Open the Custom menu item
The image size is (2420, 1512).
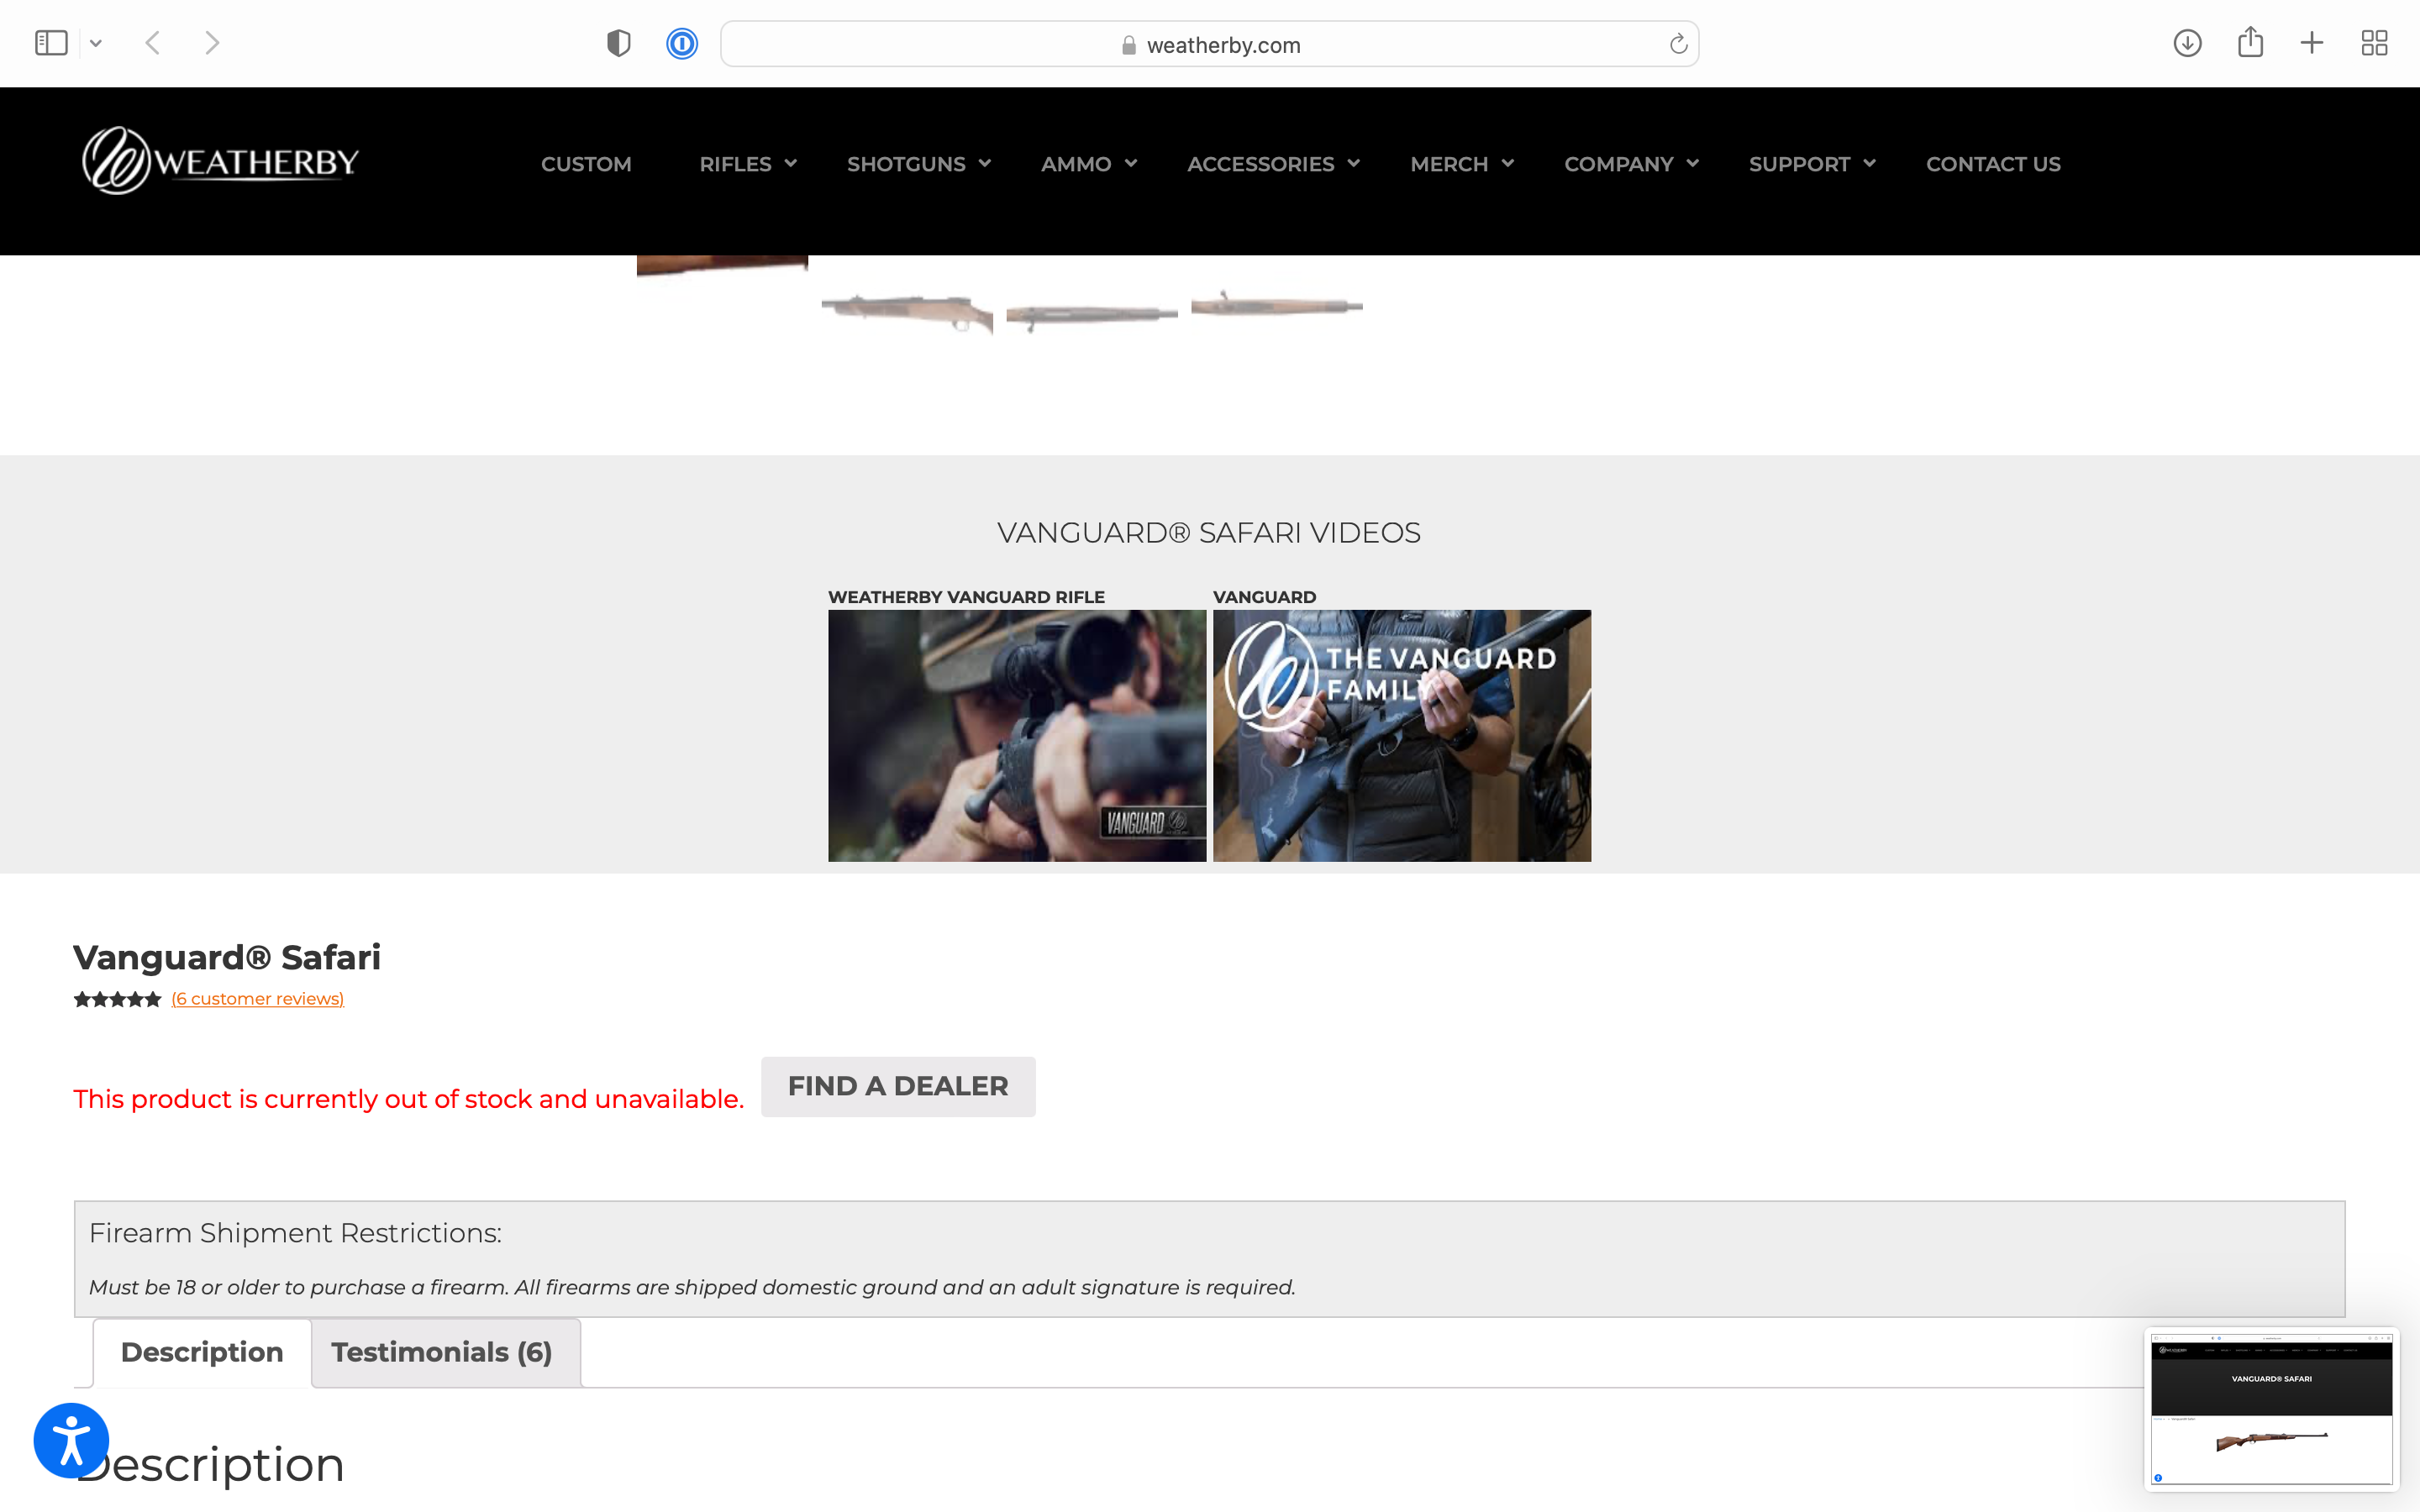(586, 164)
